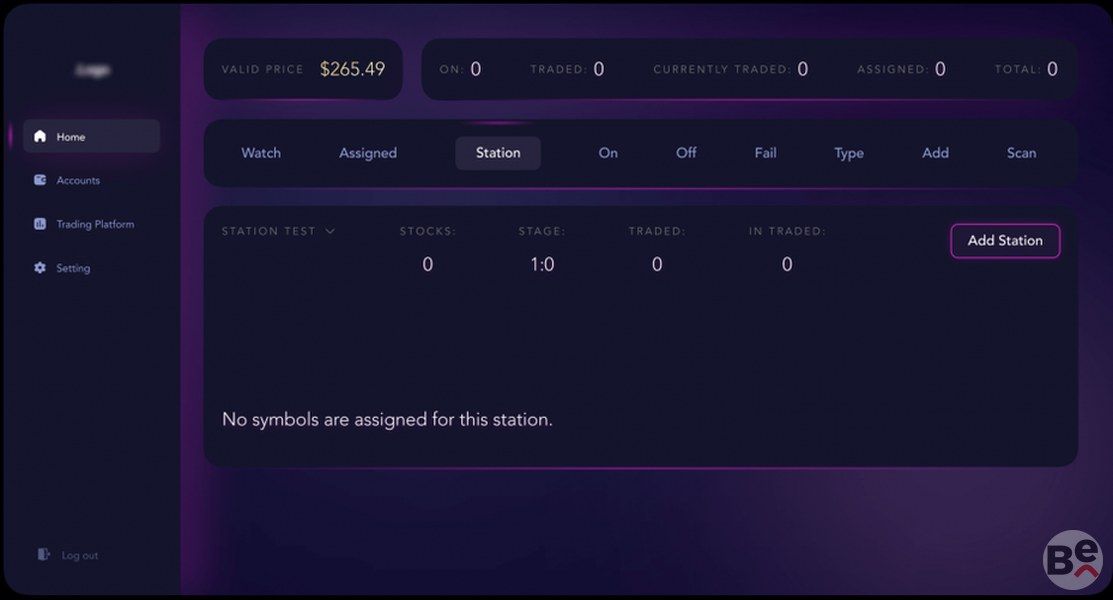
Task: Open the Type tab
Action: coord(849,153)
